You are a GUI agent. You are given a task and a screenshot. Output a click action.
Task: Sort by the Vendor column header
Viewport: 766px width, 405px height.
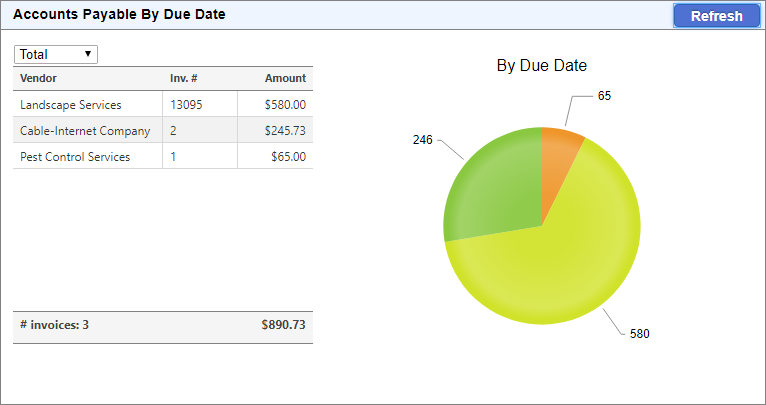tap(38, 78)
